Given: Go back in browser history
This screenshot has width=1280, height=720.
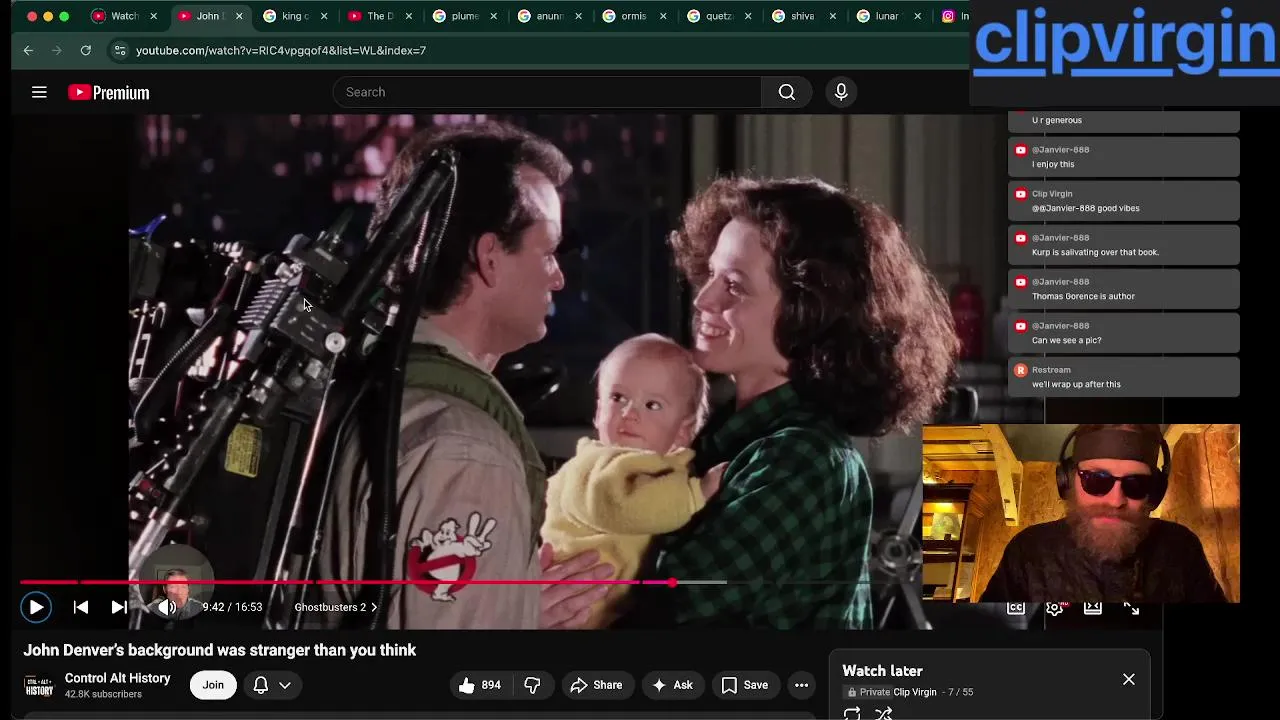Looking at the screenshot, I should coord(28,50).
